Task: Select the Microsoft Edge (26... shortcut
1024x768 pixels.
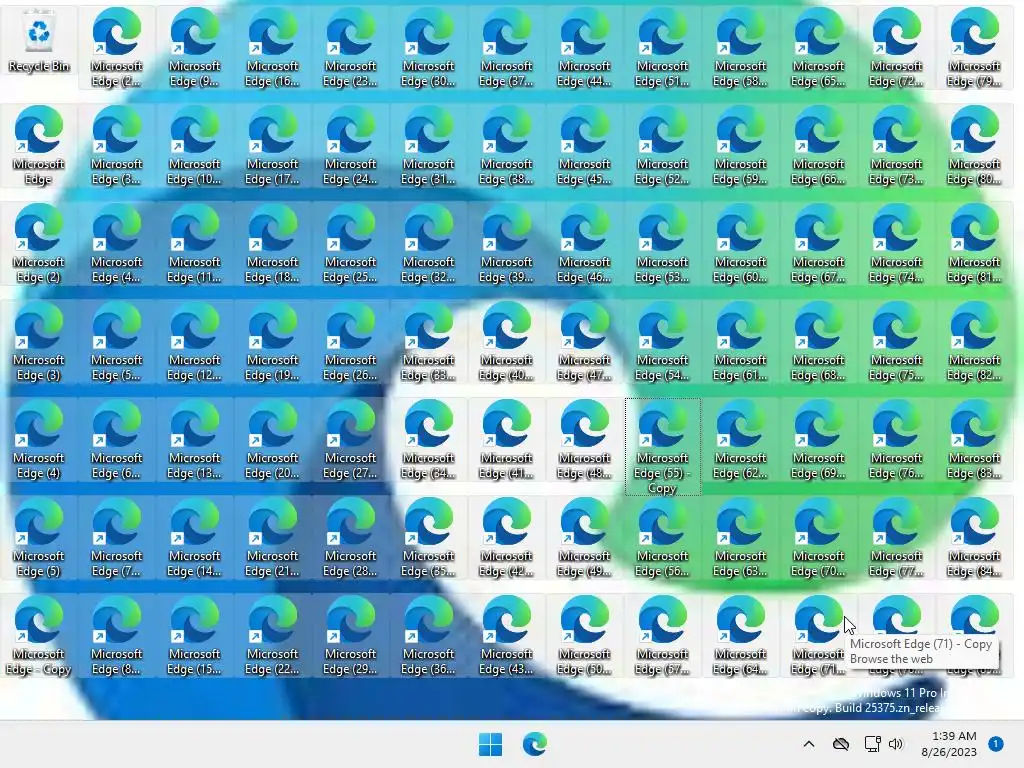Action: pos(351,342)
